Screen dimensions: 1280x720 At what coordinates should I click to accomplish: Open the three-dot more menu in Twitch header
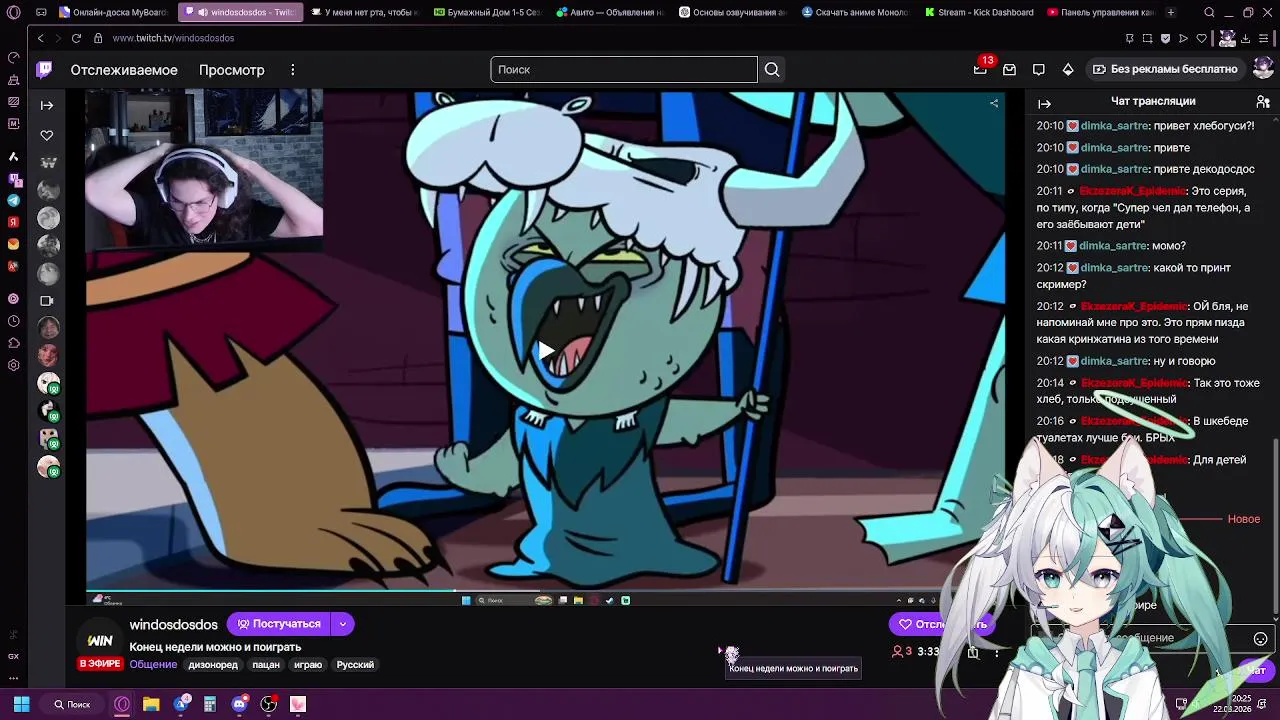[x=293, y=70]
